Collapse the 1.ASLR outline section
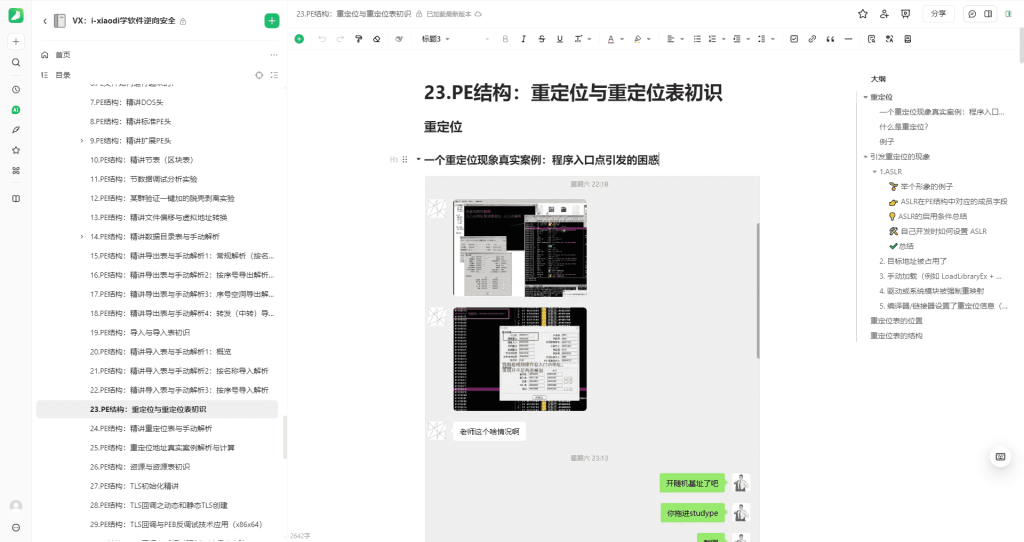The image size is (1024, 542). click(874, 172)
